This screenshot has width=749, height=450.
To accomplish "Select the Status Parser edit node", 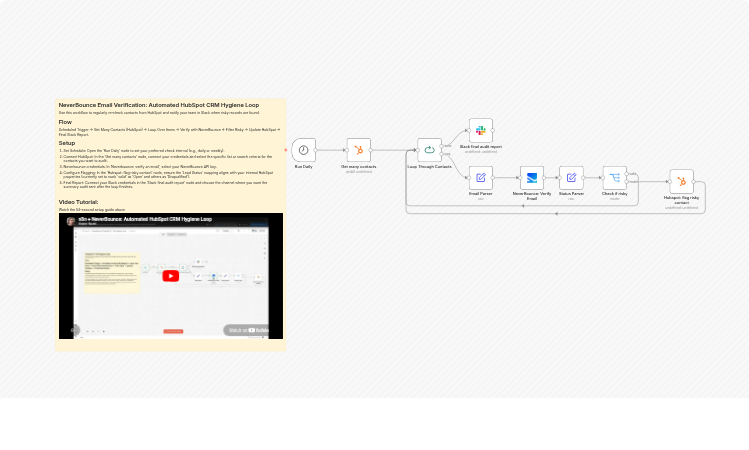I will (571, 177).
